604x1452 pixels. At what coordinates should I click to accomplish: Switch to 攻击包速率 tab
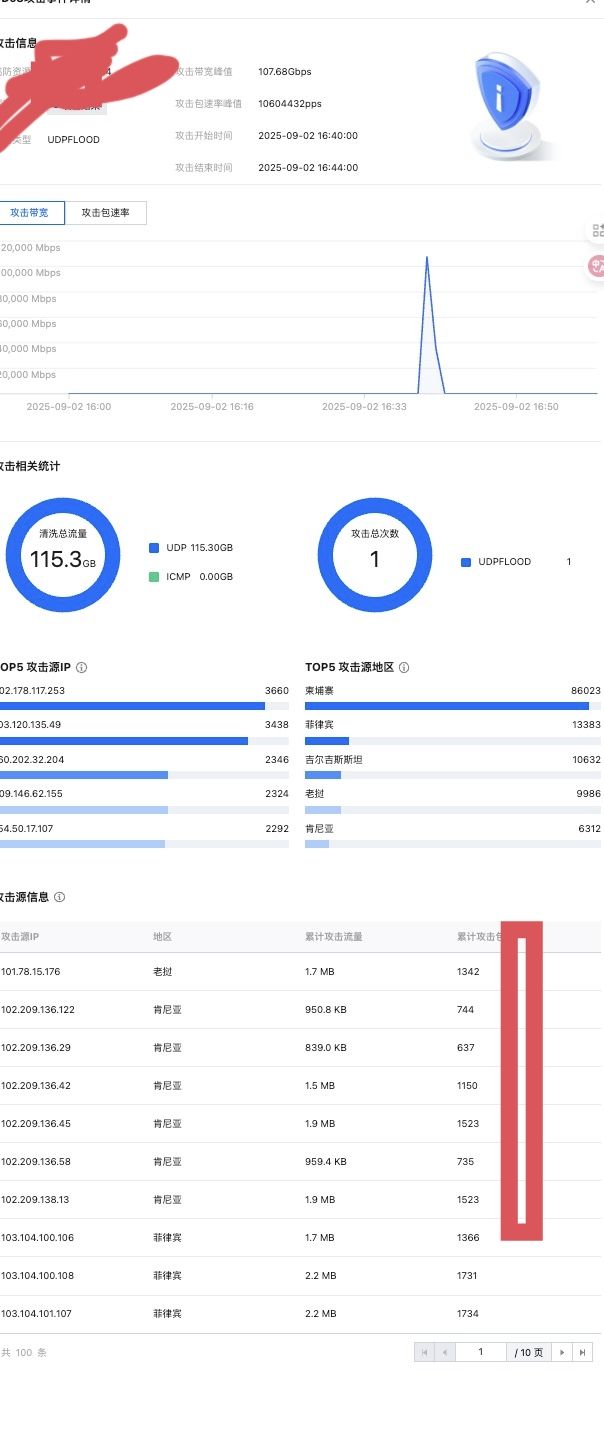click(105, 213)
